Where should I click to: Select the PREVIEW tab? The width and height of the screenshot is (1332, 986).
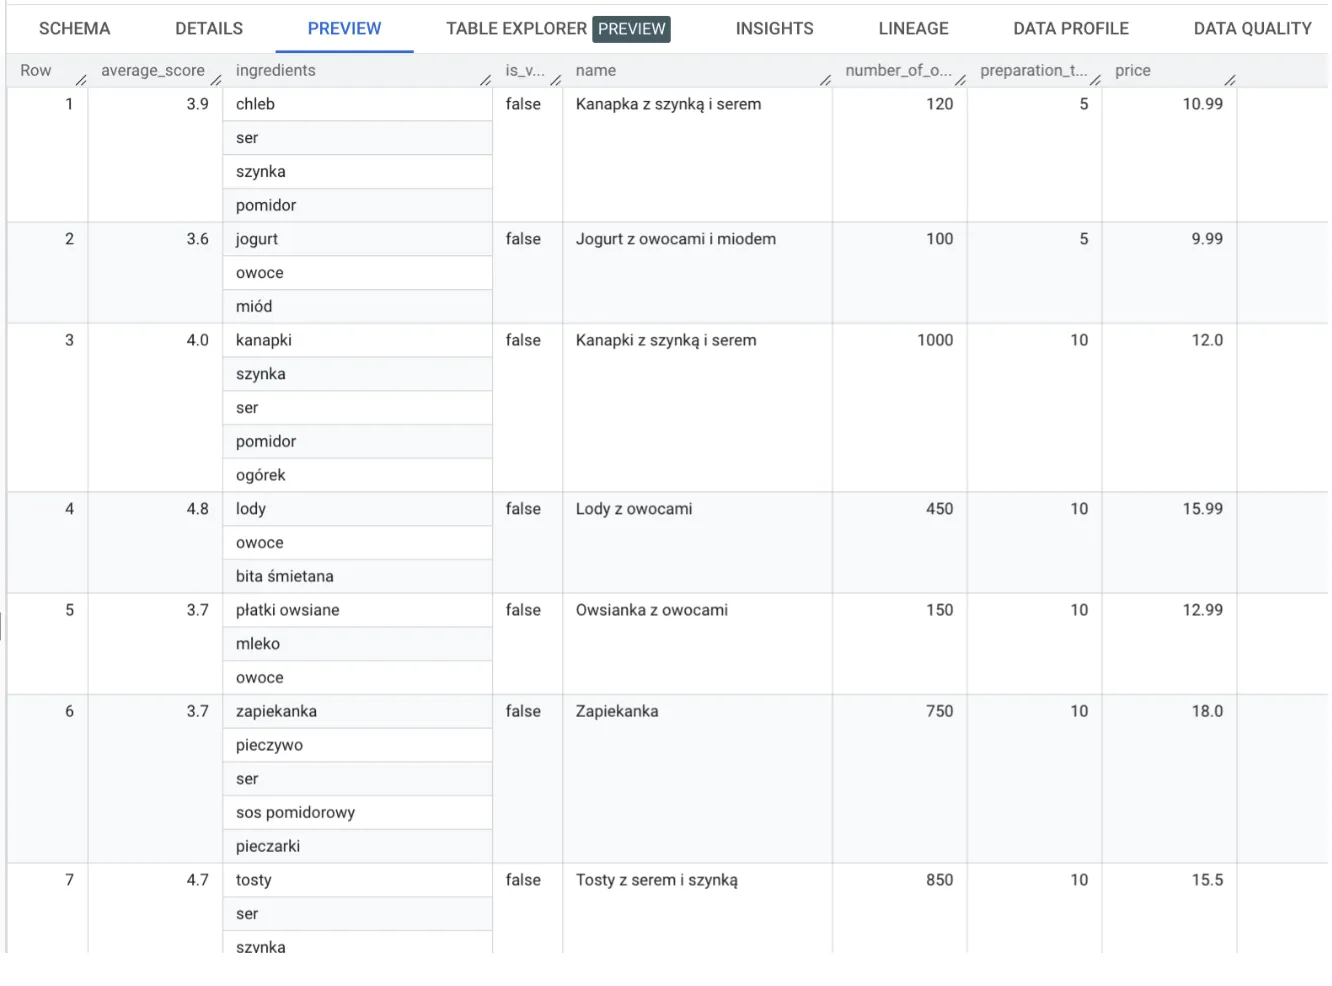pyautogui.click(x=344, y=29)
